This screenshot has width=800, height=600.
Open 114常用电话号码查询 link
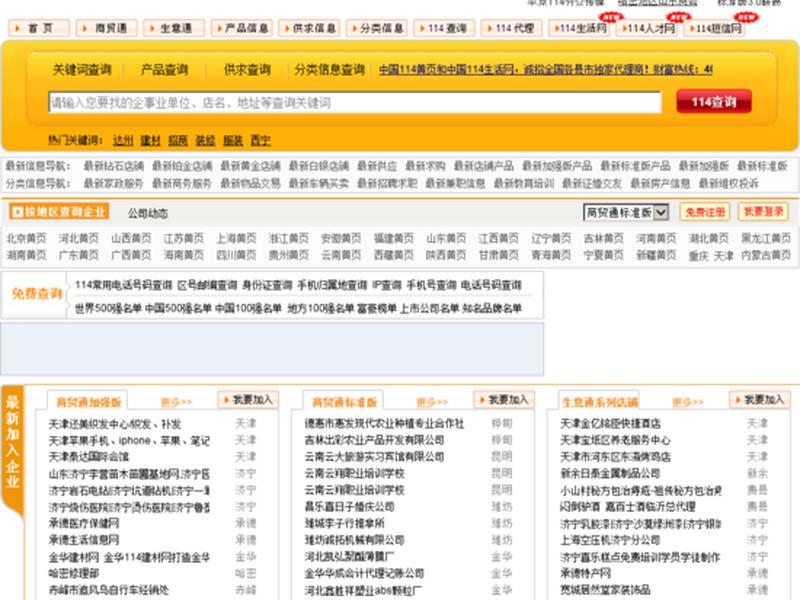[x=123, y=285]
